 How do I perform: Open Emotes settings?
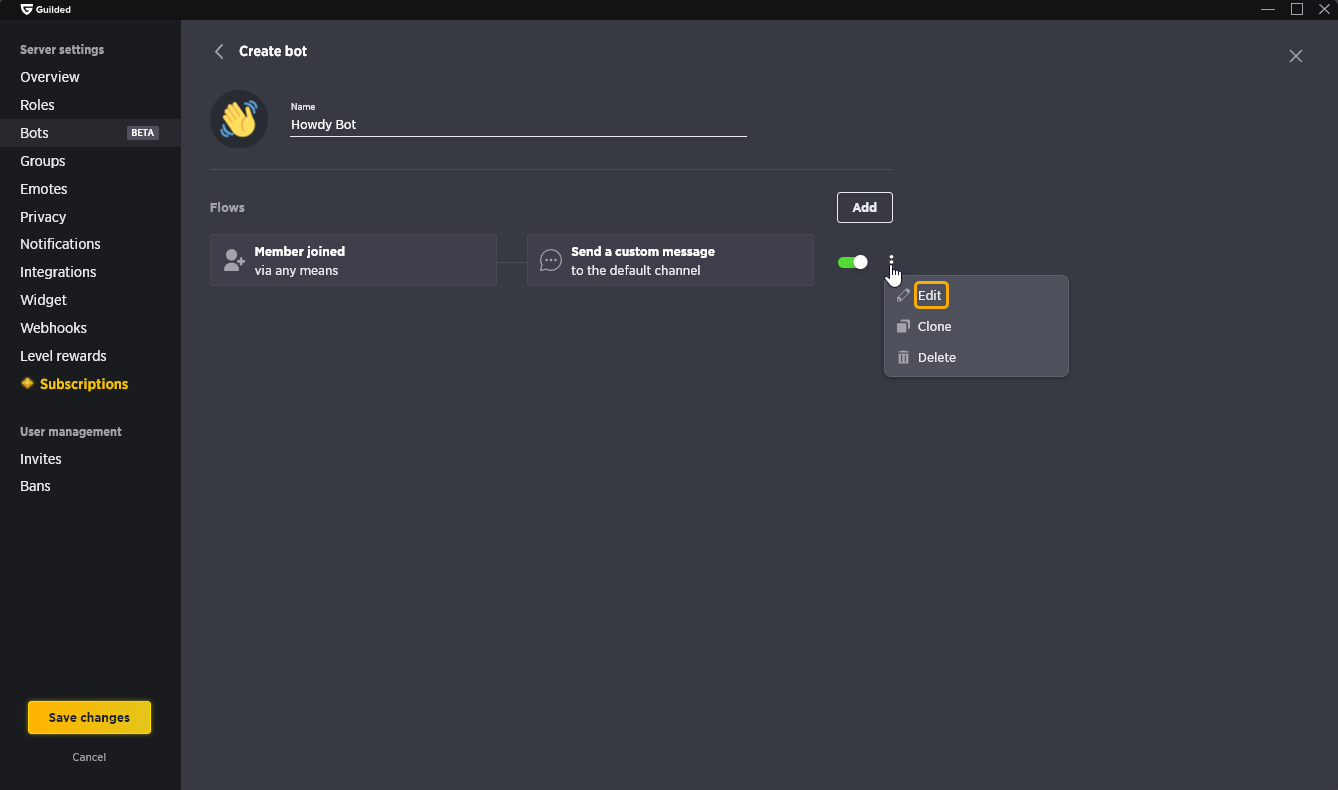(90, 189)
